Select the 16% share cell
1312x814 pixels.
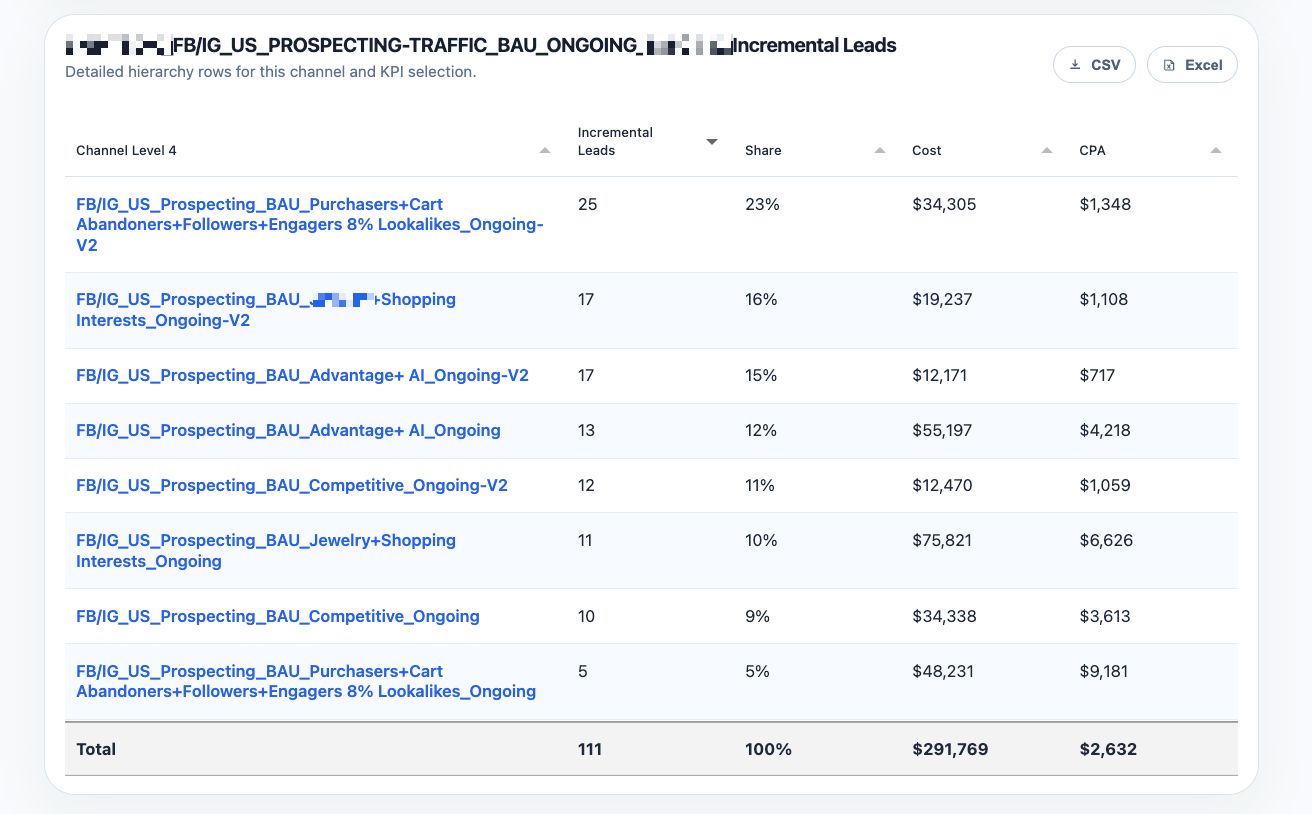(x=761, y=300)
